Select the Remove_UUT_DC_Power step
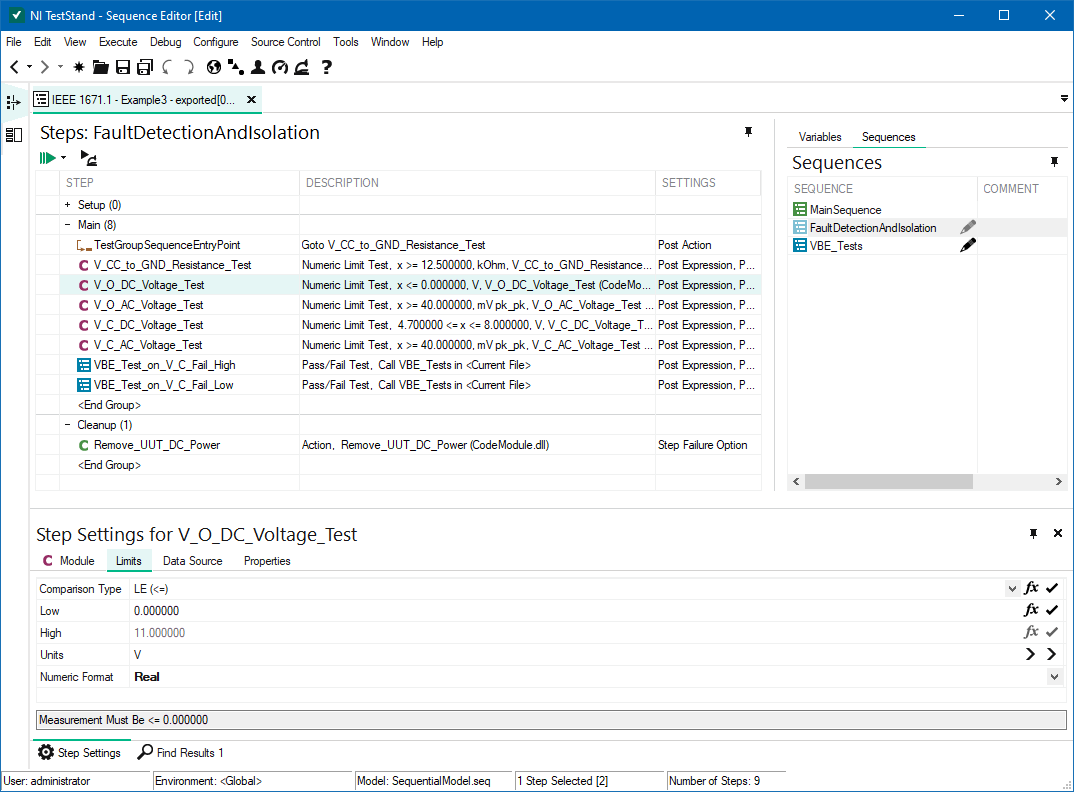Screen dimensions: 1074x792 click(x=157, y=445)
